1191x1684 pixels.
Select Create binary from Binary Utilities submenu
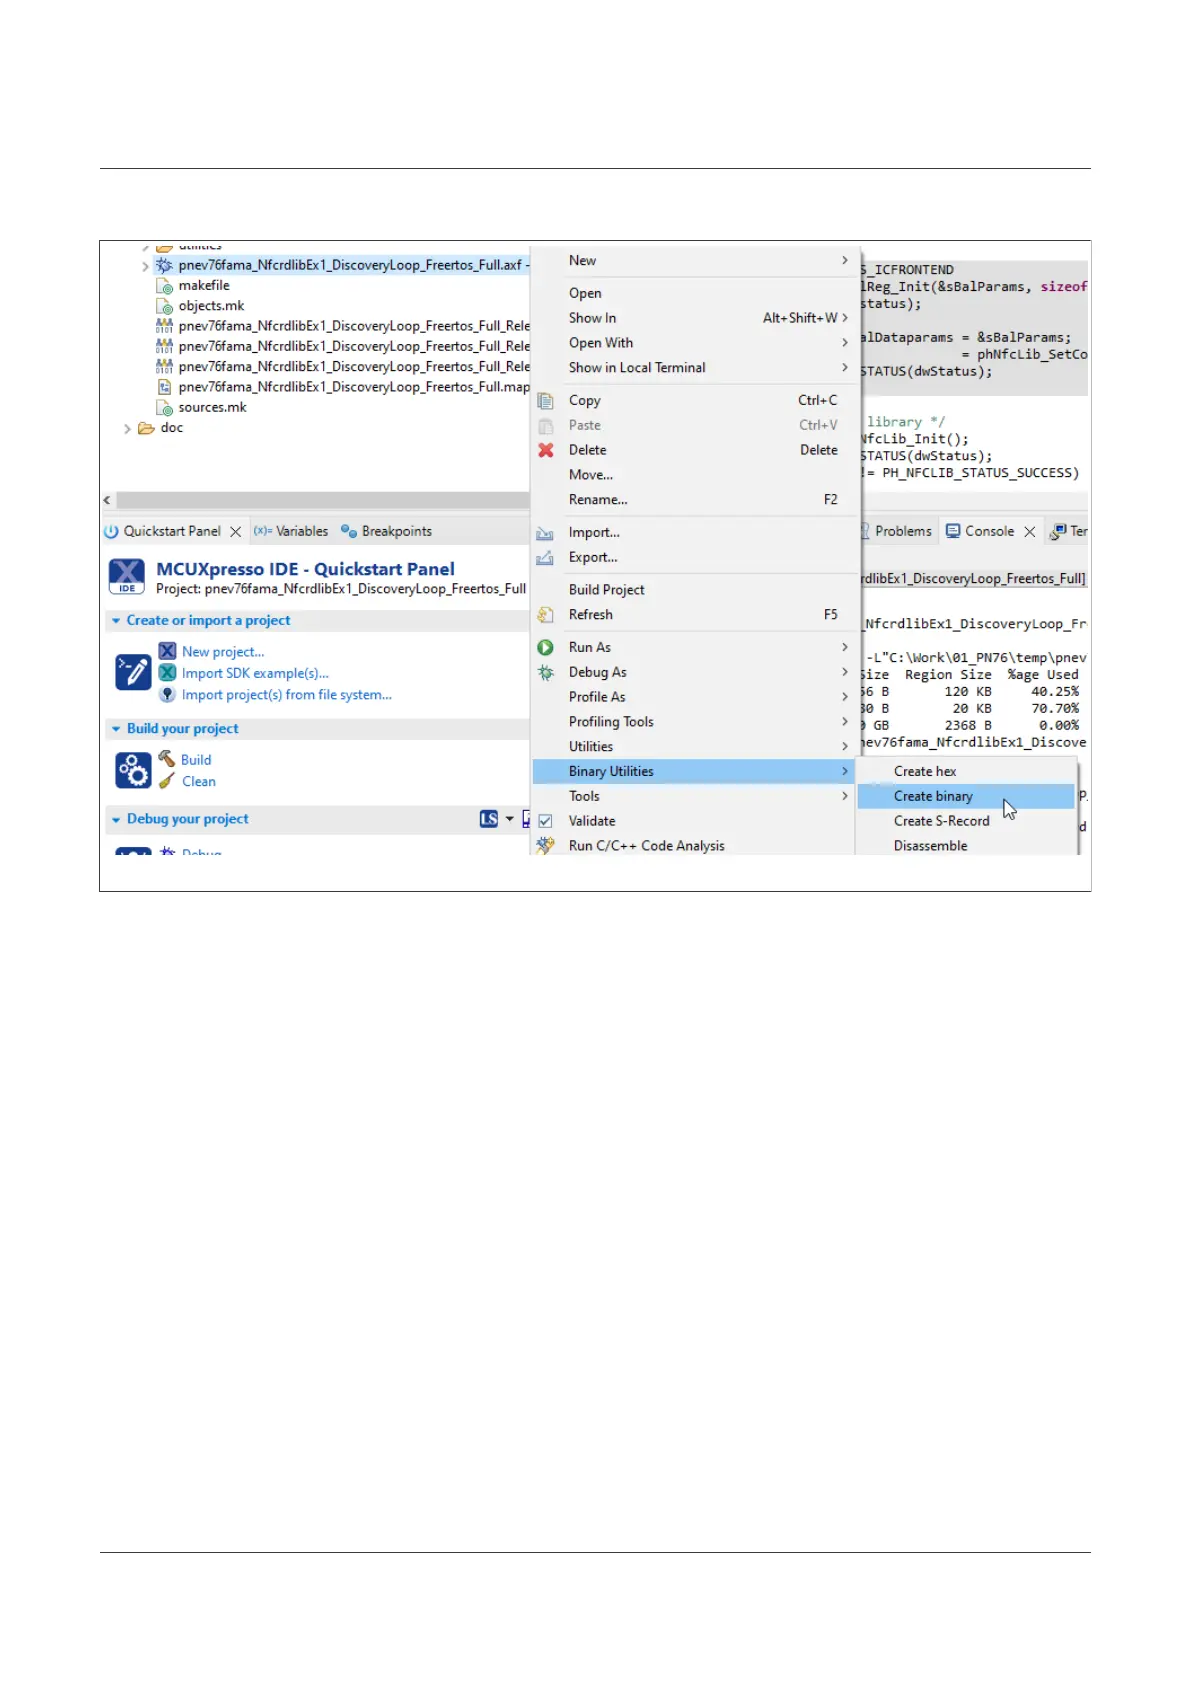(966, 797)
